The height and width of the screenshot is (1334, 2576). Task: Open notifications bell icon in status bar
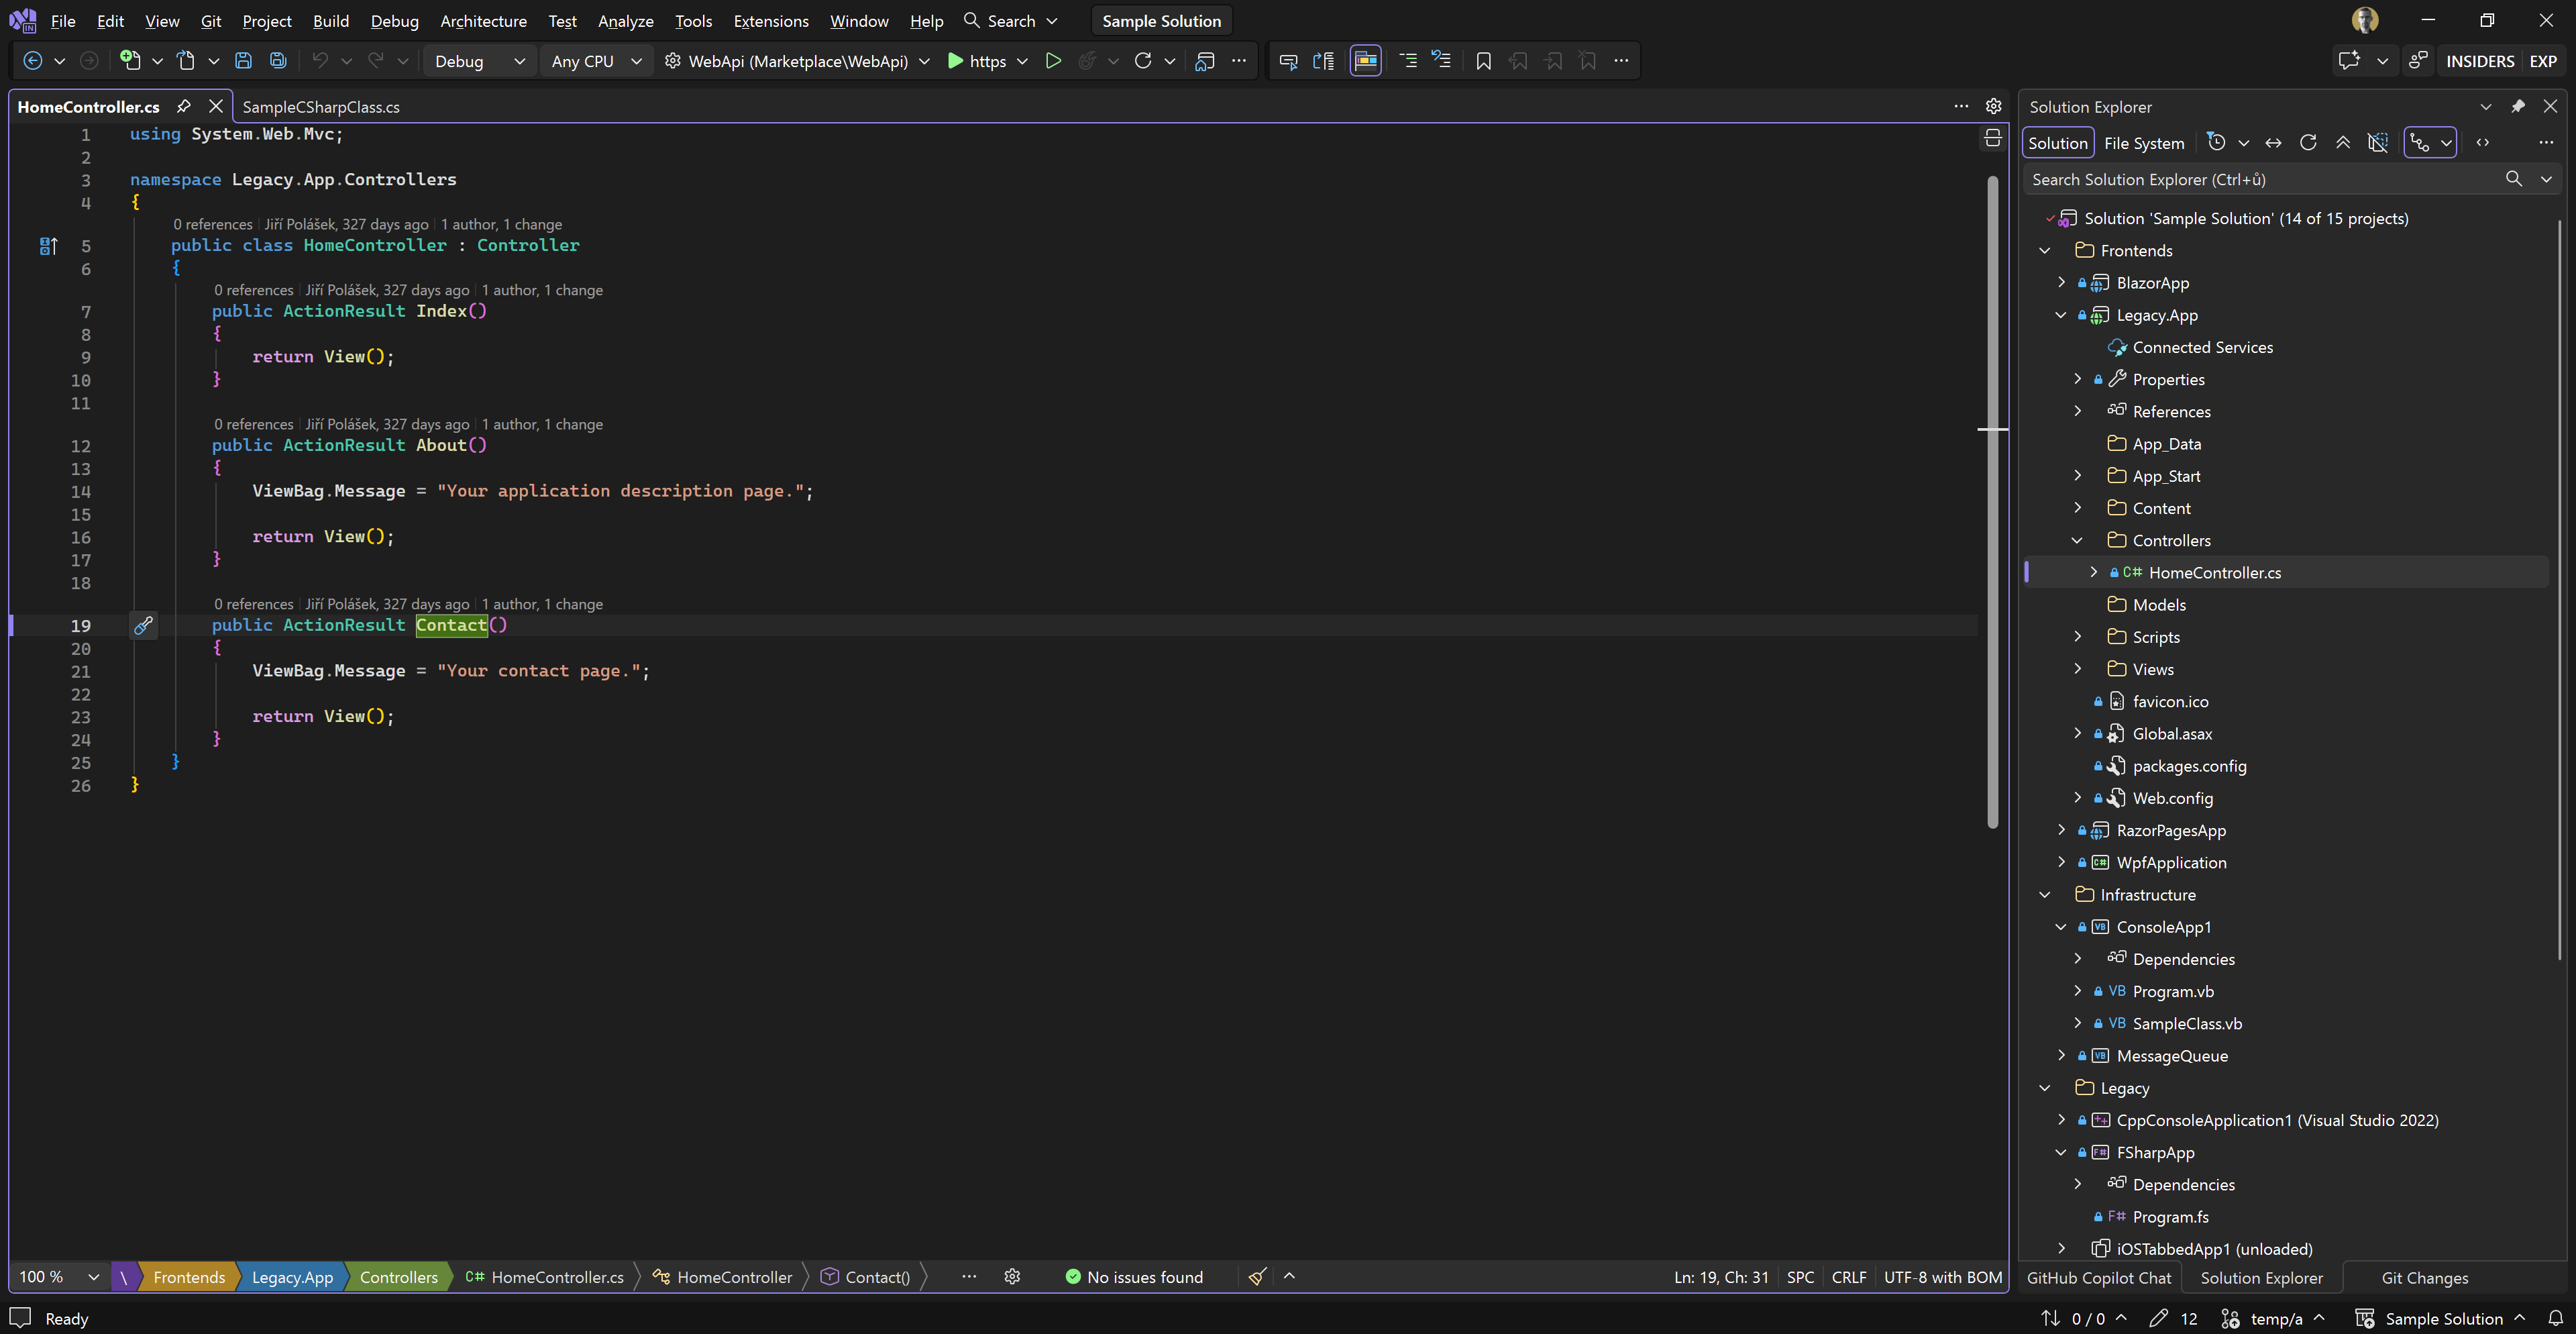pos(2555,1318)
